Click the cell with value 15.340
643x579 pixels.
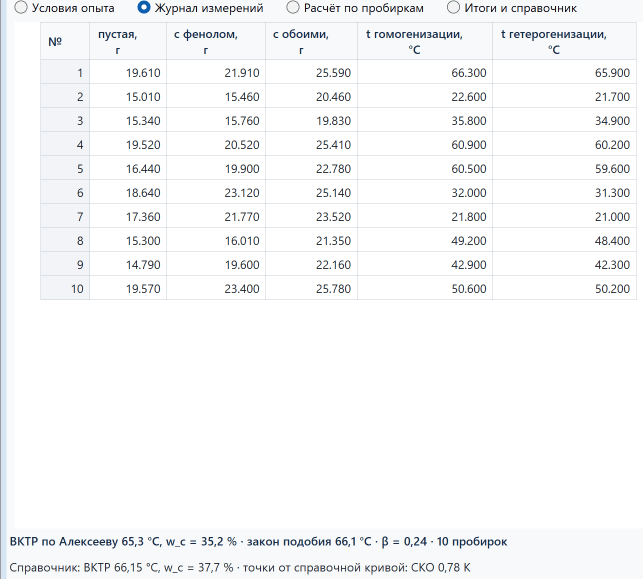point(128,121)
